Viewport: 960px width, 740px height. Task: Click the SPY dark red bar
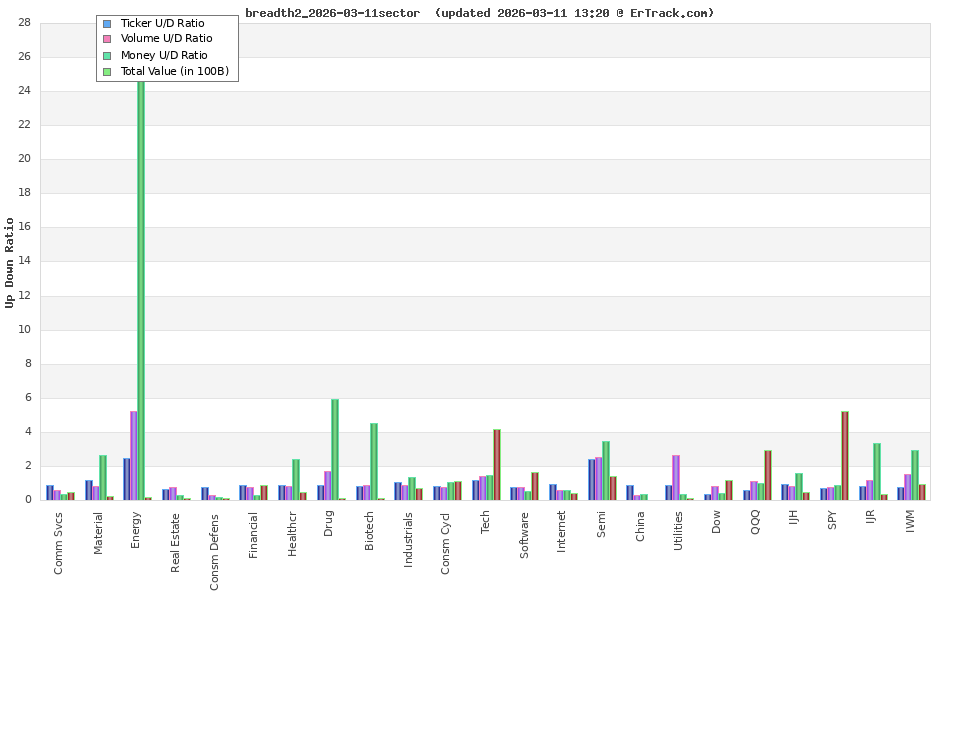pos(843,455)
